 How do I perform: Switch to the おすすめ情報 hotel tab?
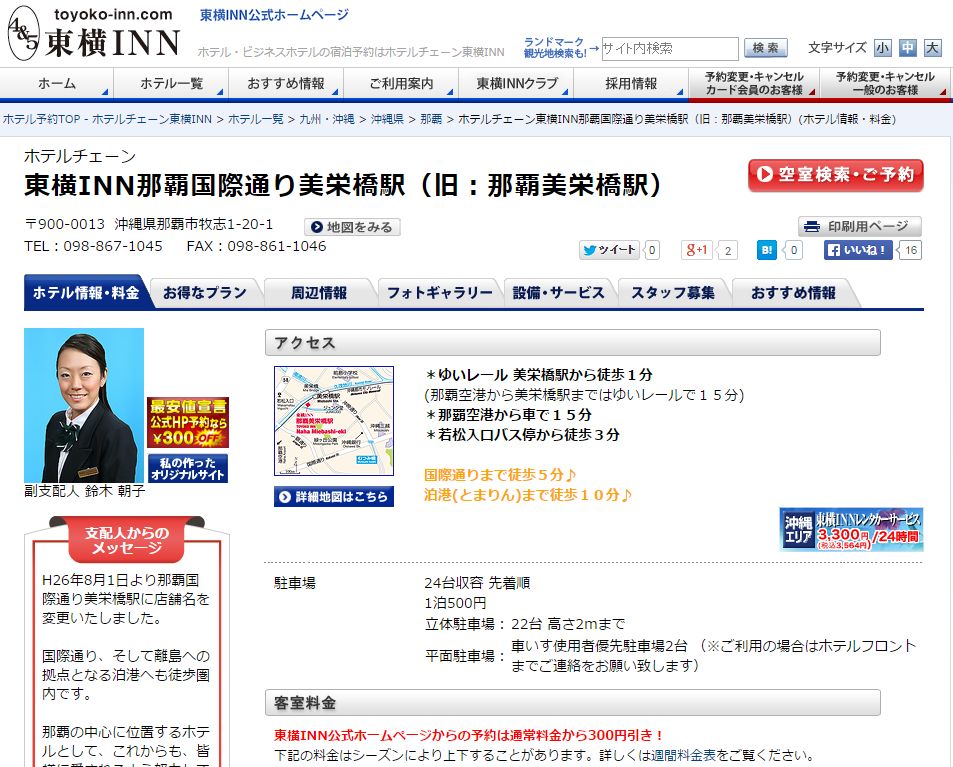(x=793, y=293)
